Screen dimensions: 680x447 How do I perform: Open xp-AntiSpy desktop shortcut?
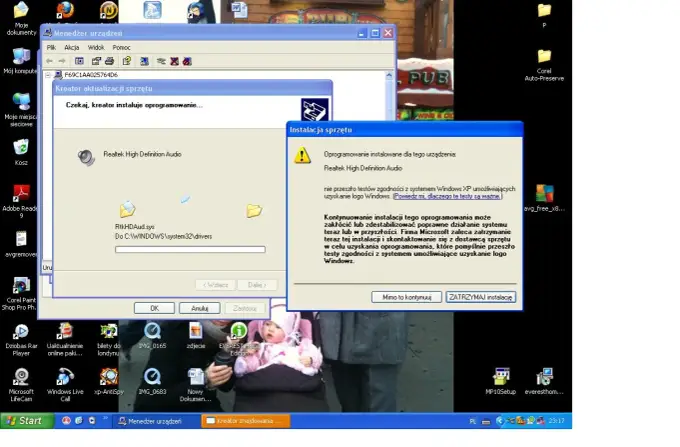(x=109, y=382)
